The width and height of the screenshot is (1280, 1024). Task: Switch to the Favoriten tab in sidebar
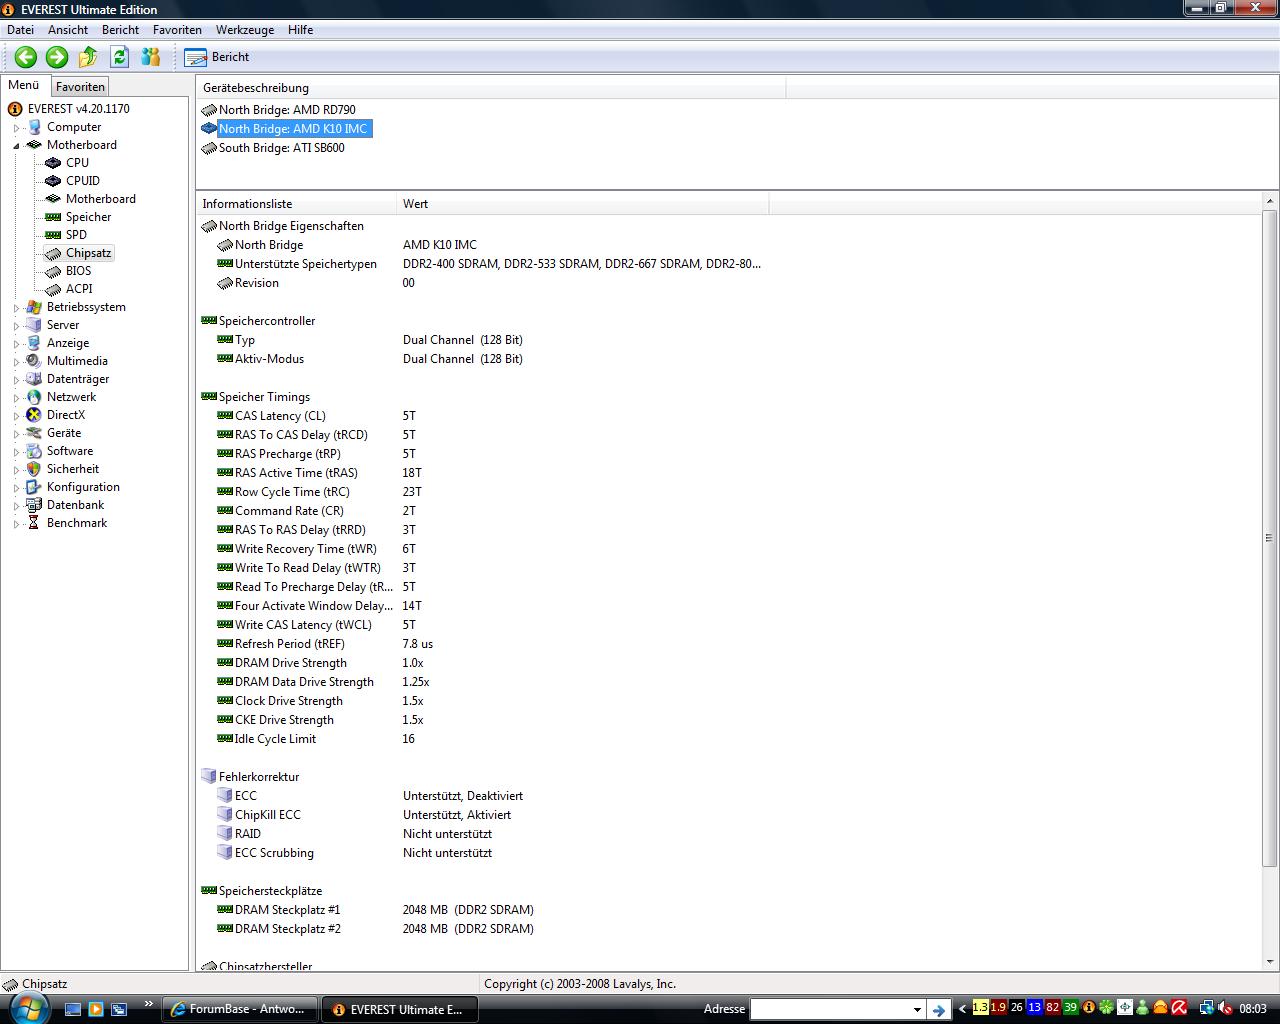pyautogui.click(x=80, y=87)
